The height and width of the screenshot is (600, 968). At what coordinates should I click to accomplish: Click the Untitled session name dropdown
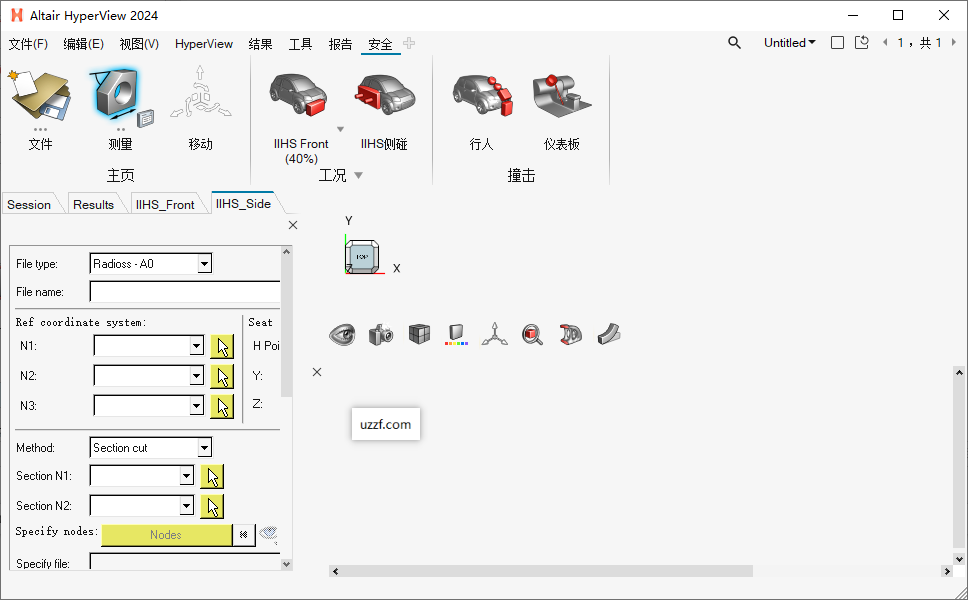(x=789, y=43)
